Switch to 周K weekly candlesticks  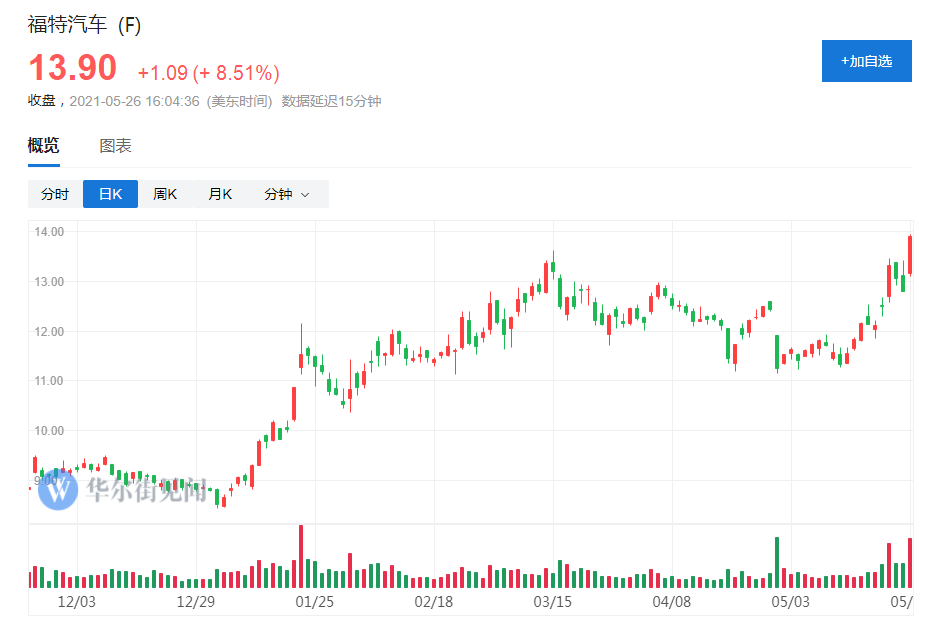tap(165, 194)
